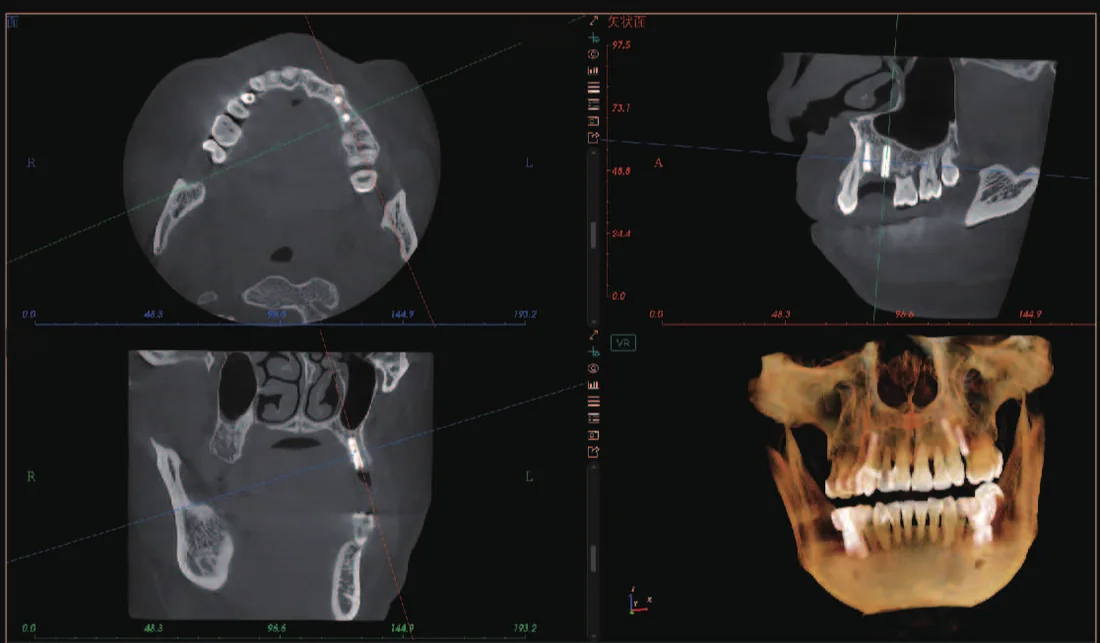Click the green 193.2 ruler value in coronal view
1100x643 pixels.
[525, 628]
